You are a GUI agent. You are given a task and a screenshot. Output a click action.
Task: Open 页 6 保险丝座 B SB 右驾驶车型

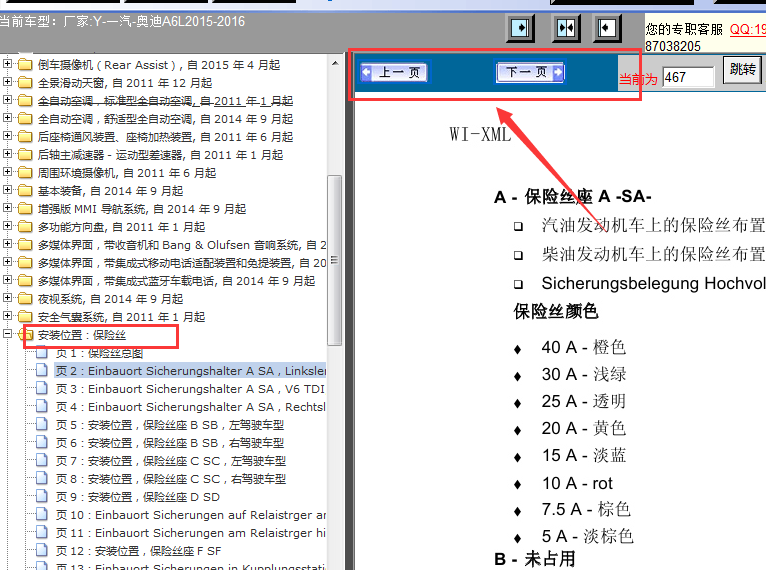(170, 443)
